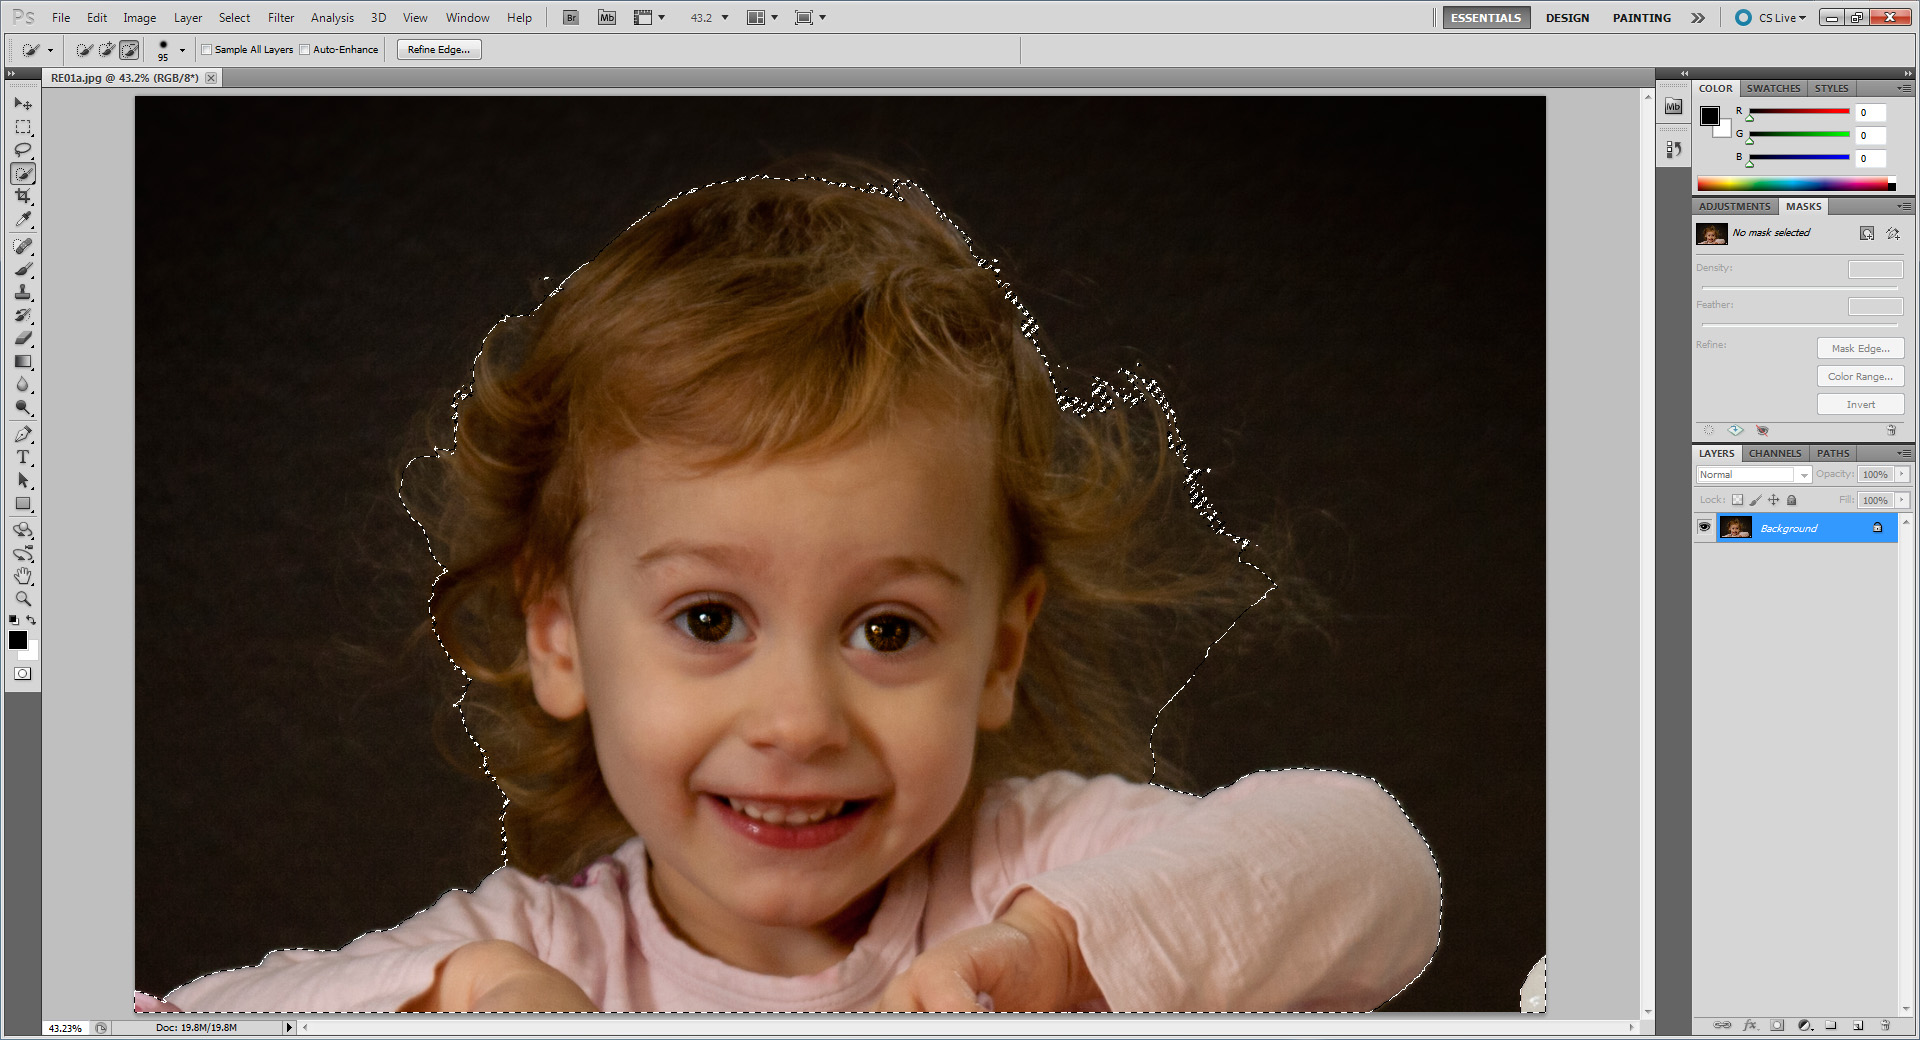
Task: Open the Screen Mode dropdown
Action: (x=810, y=17)
